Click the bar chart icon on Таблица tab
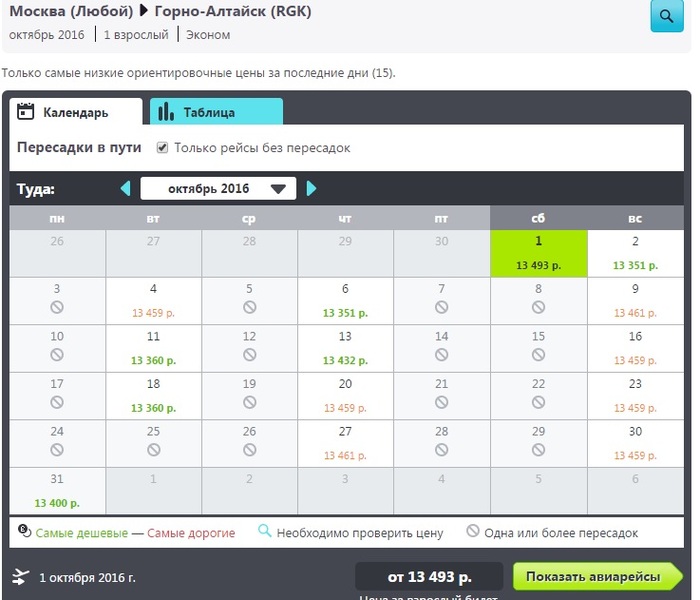Viewport: 700px width, 600px height. click(x=166, y=111)
